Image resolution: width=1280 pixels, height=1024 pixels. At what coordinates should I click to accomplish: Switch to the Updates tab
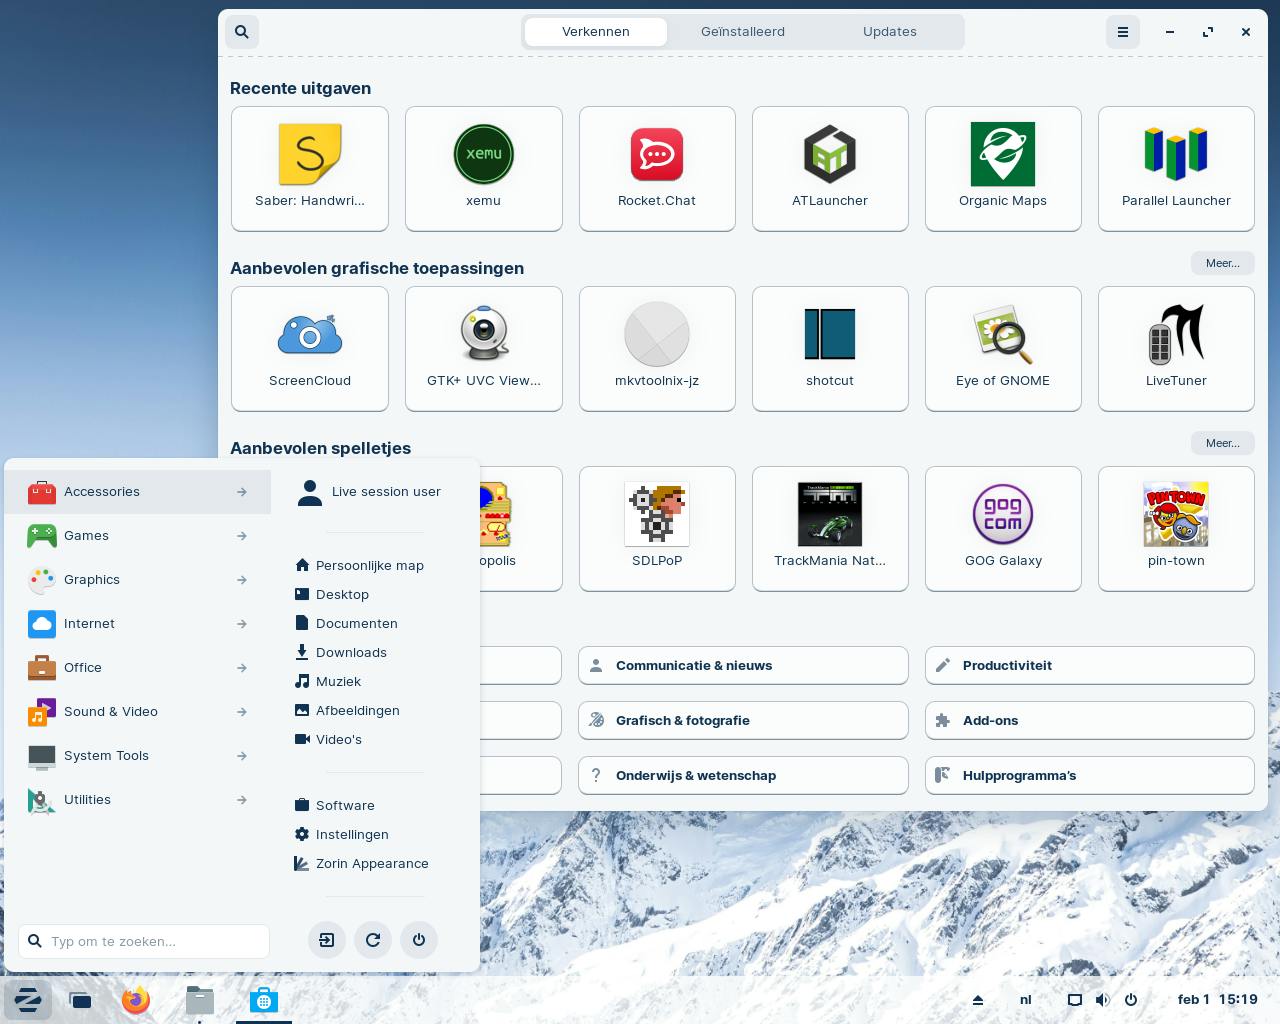coord(890,32)
